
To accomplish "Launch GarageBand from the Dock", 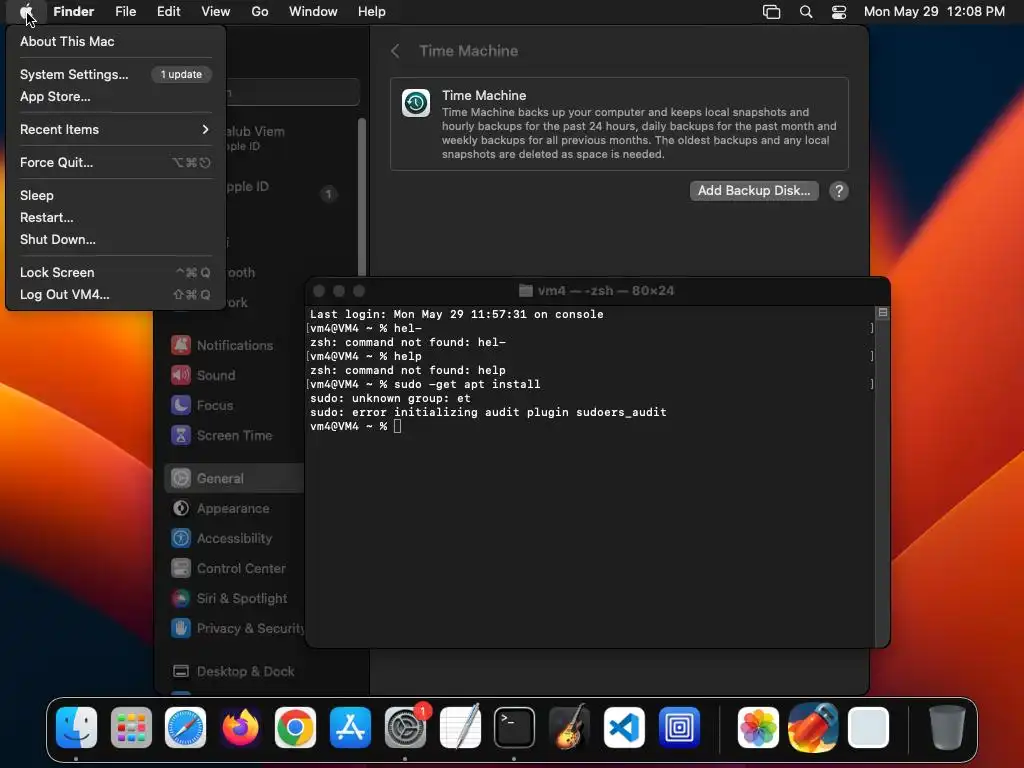I will click(569, 727).
